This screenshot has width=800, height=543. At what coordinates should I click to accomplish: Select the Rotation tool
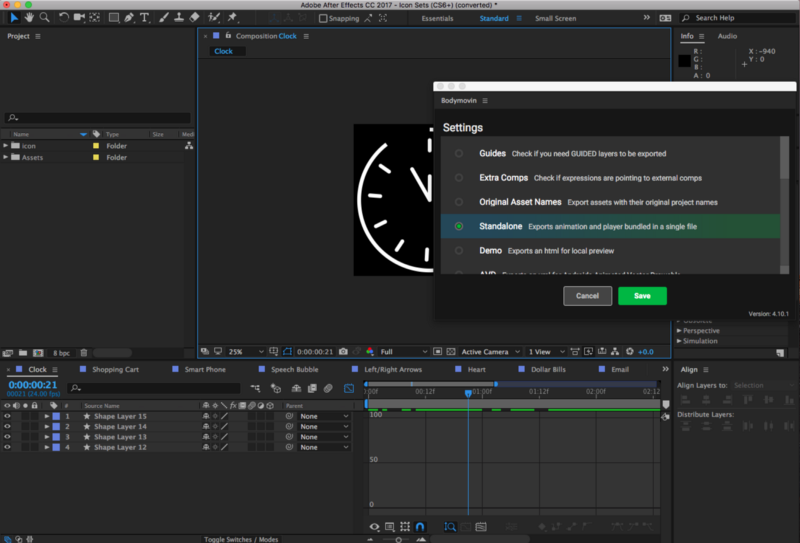[63, 18]
